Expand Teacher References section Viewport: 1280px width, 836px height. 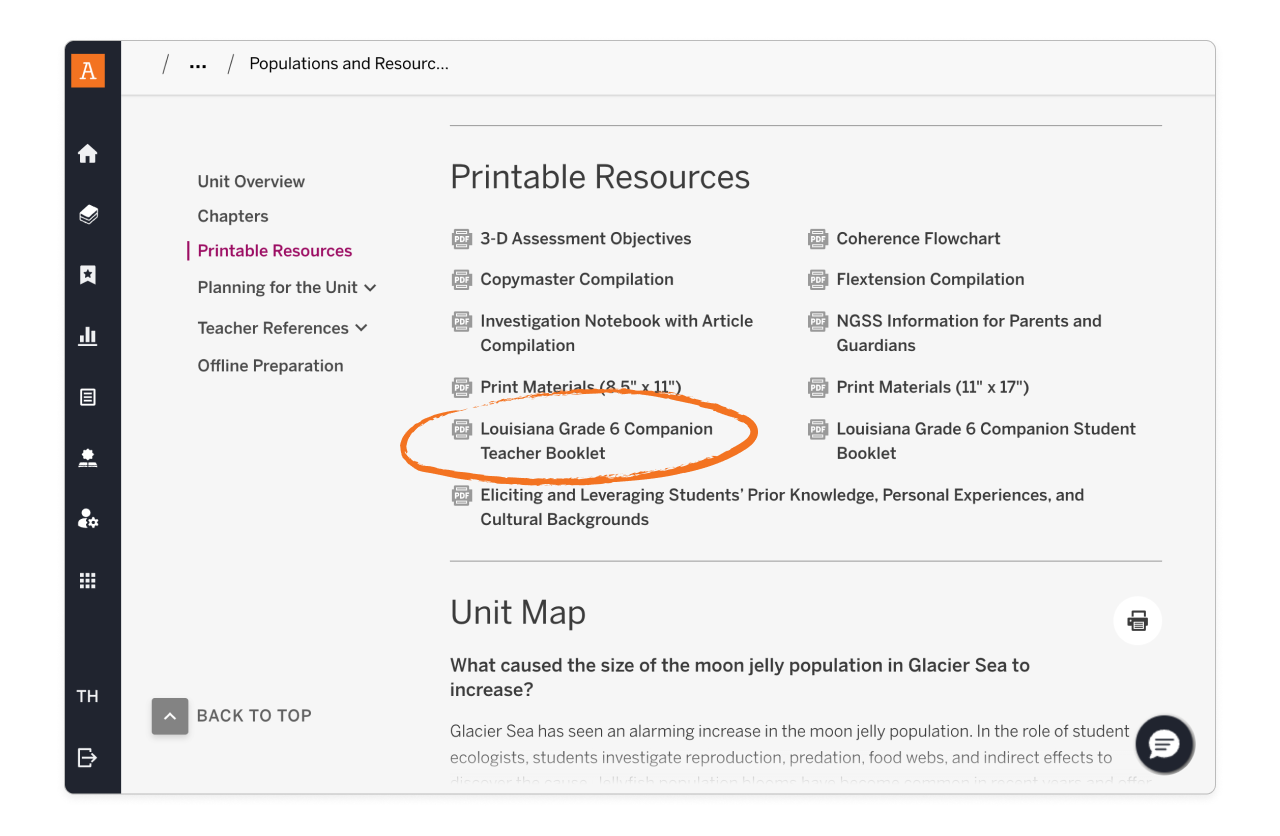point(282,328)
